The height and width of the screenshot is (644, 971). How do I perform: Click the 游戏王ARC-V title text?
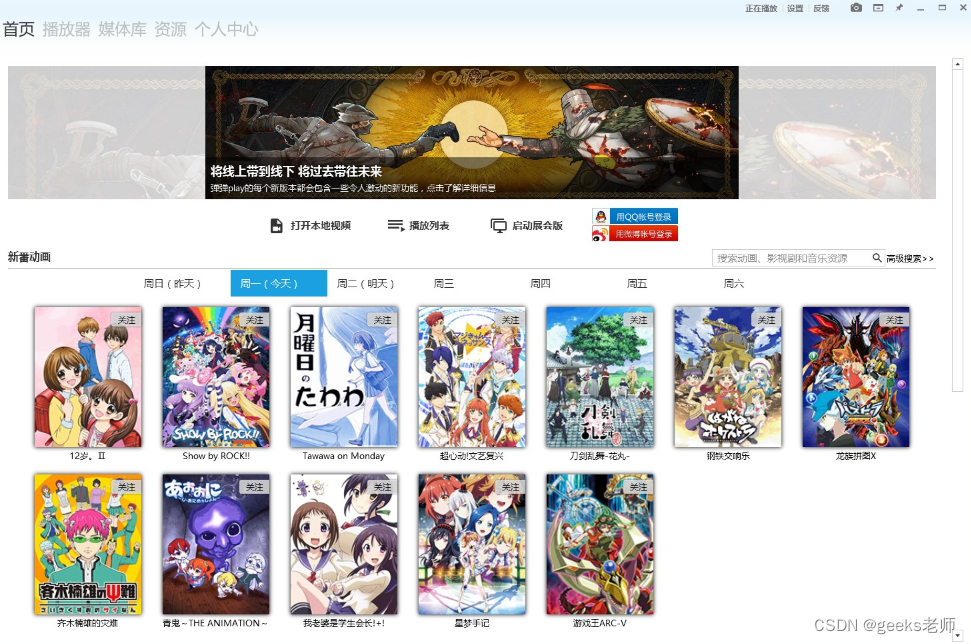pyautogui.click(x=600, y=624)
